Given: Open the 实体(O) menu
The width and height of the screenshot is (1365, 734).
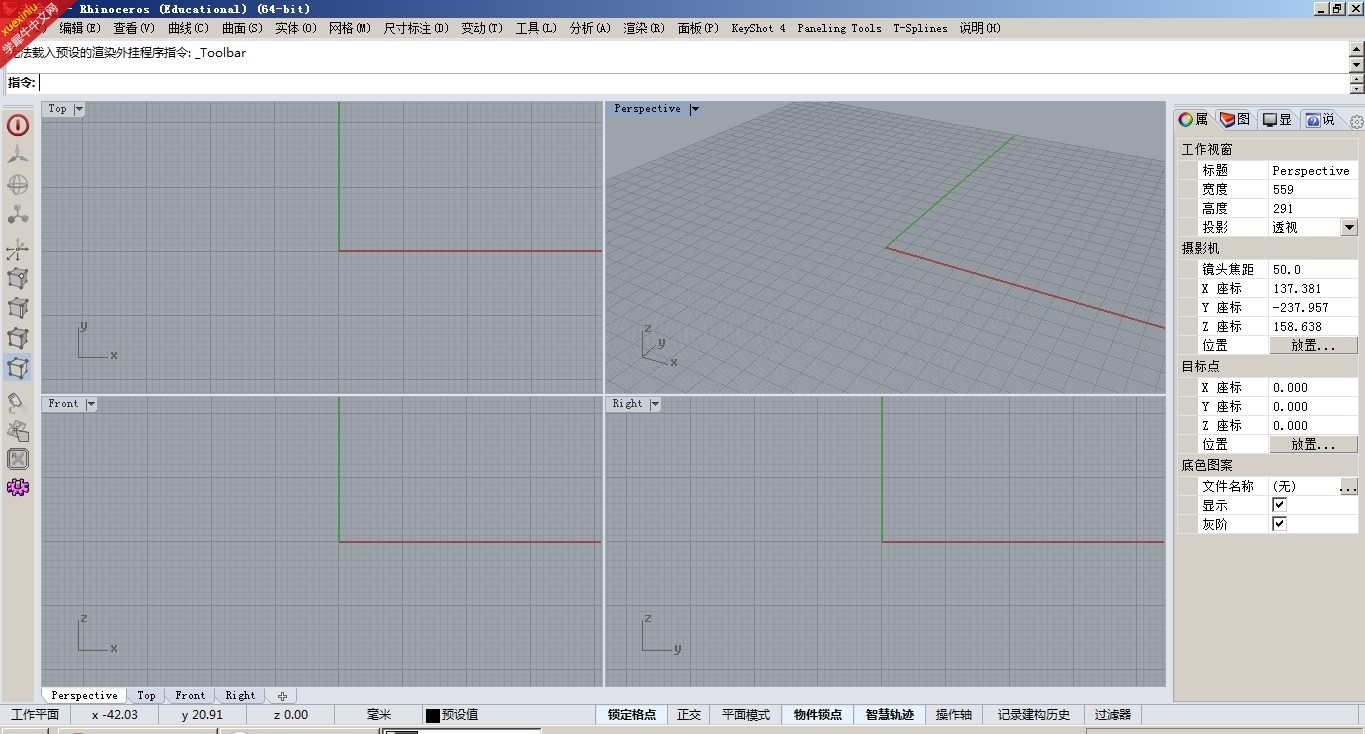Looking at the screenshot, I should (x=296, y=28).
